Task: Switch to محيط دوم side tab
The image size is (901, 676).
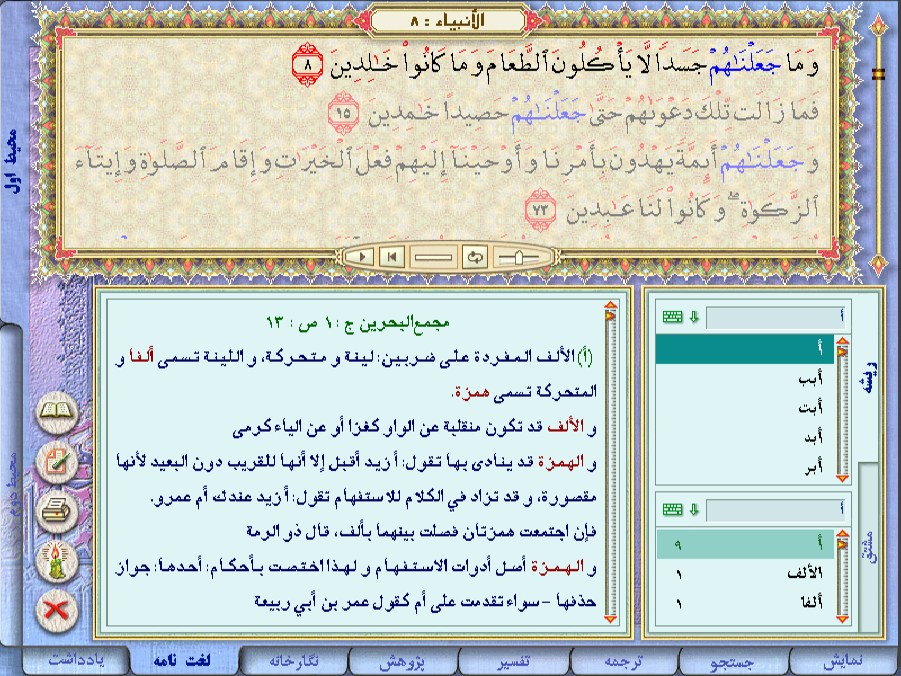Action: pyautogui.click(x=12, y=483)
